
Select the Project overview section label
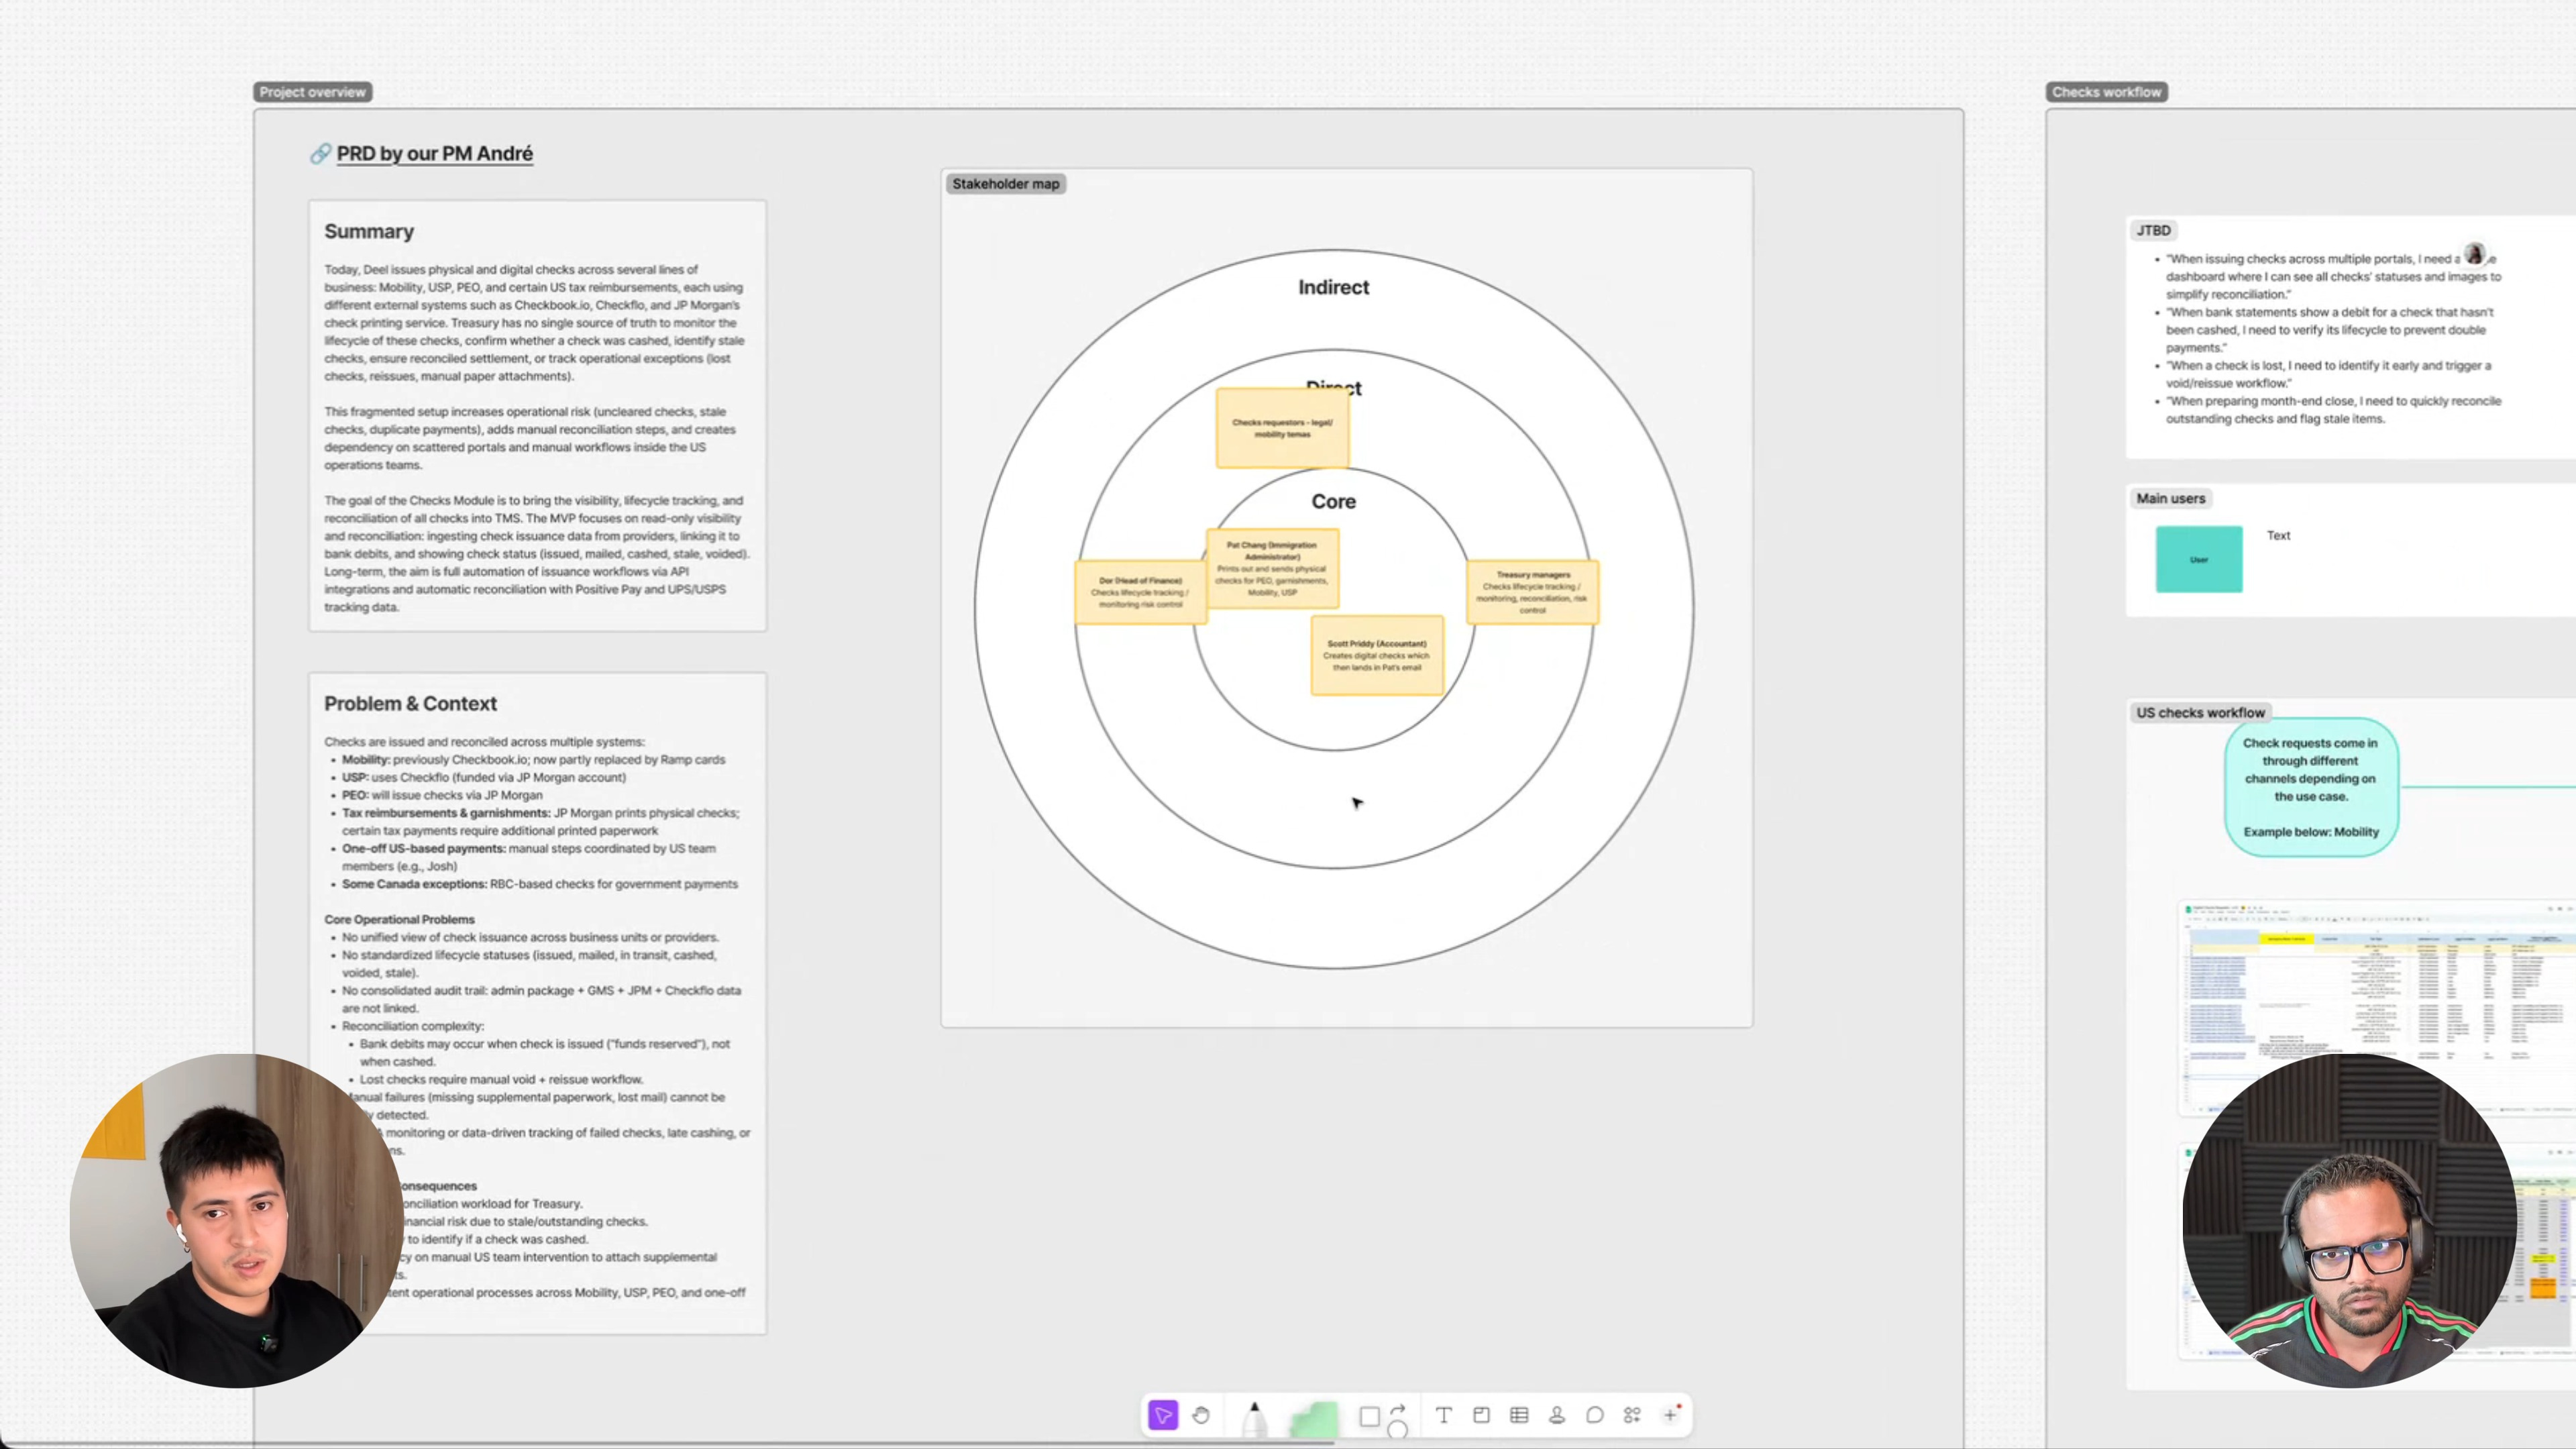pyautogui.click(x=313, y=92)
